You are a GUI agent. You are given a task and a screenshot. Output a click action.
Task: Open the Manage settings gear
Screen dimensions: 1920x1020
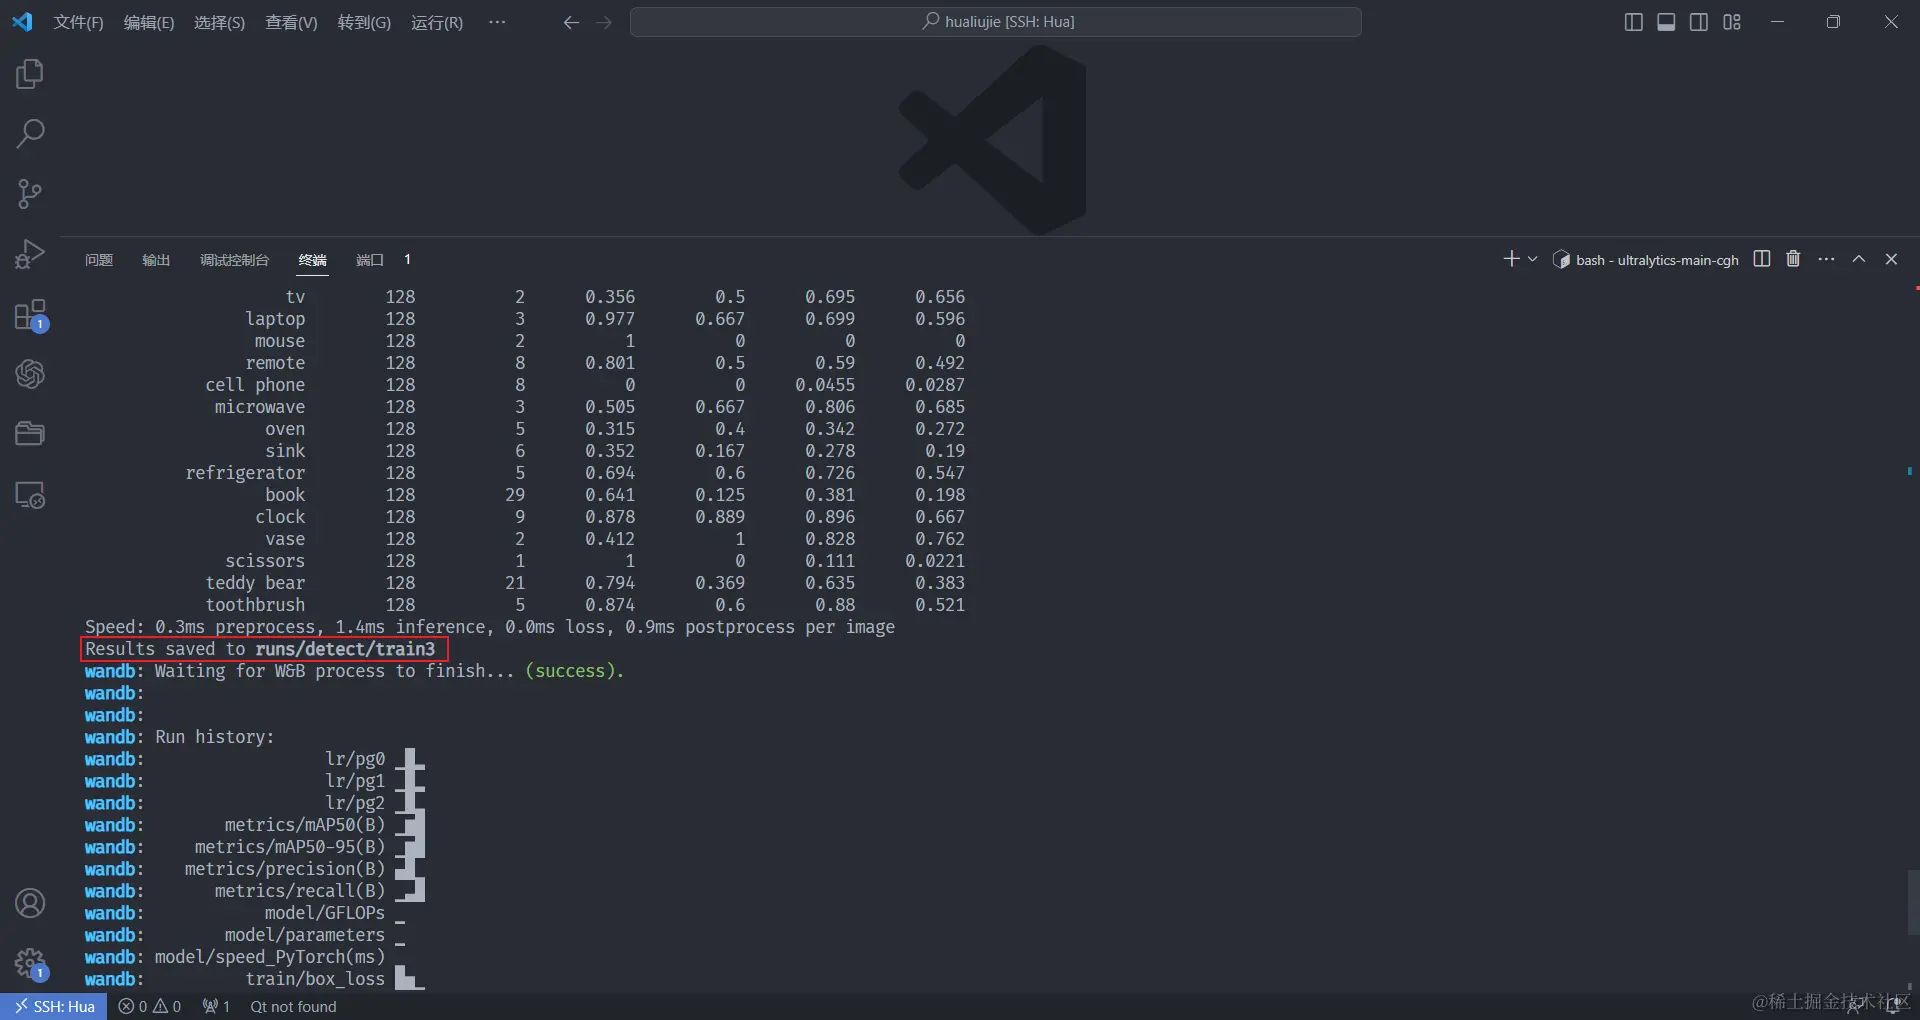[30, 963]
